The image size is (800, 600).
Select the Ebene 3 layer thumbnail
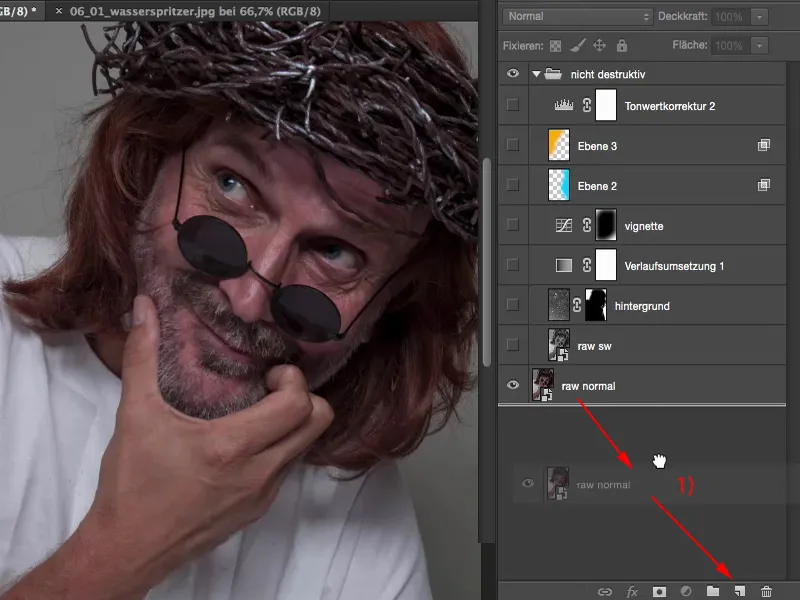tap(559, 145)
